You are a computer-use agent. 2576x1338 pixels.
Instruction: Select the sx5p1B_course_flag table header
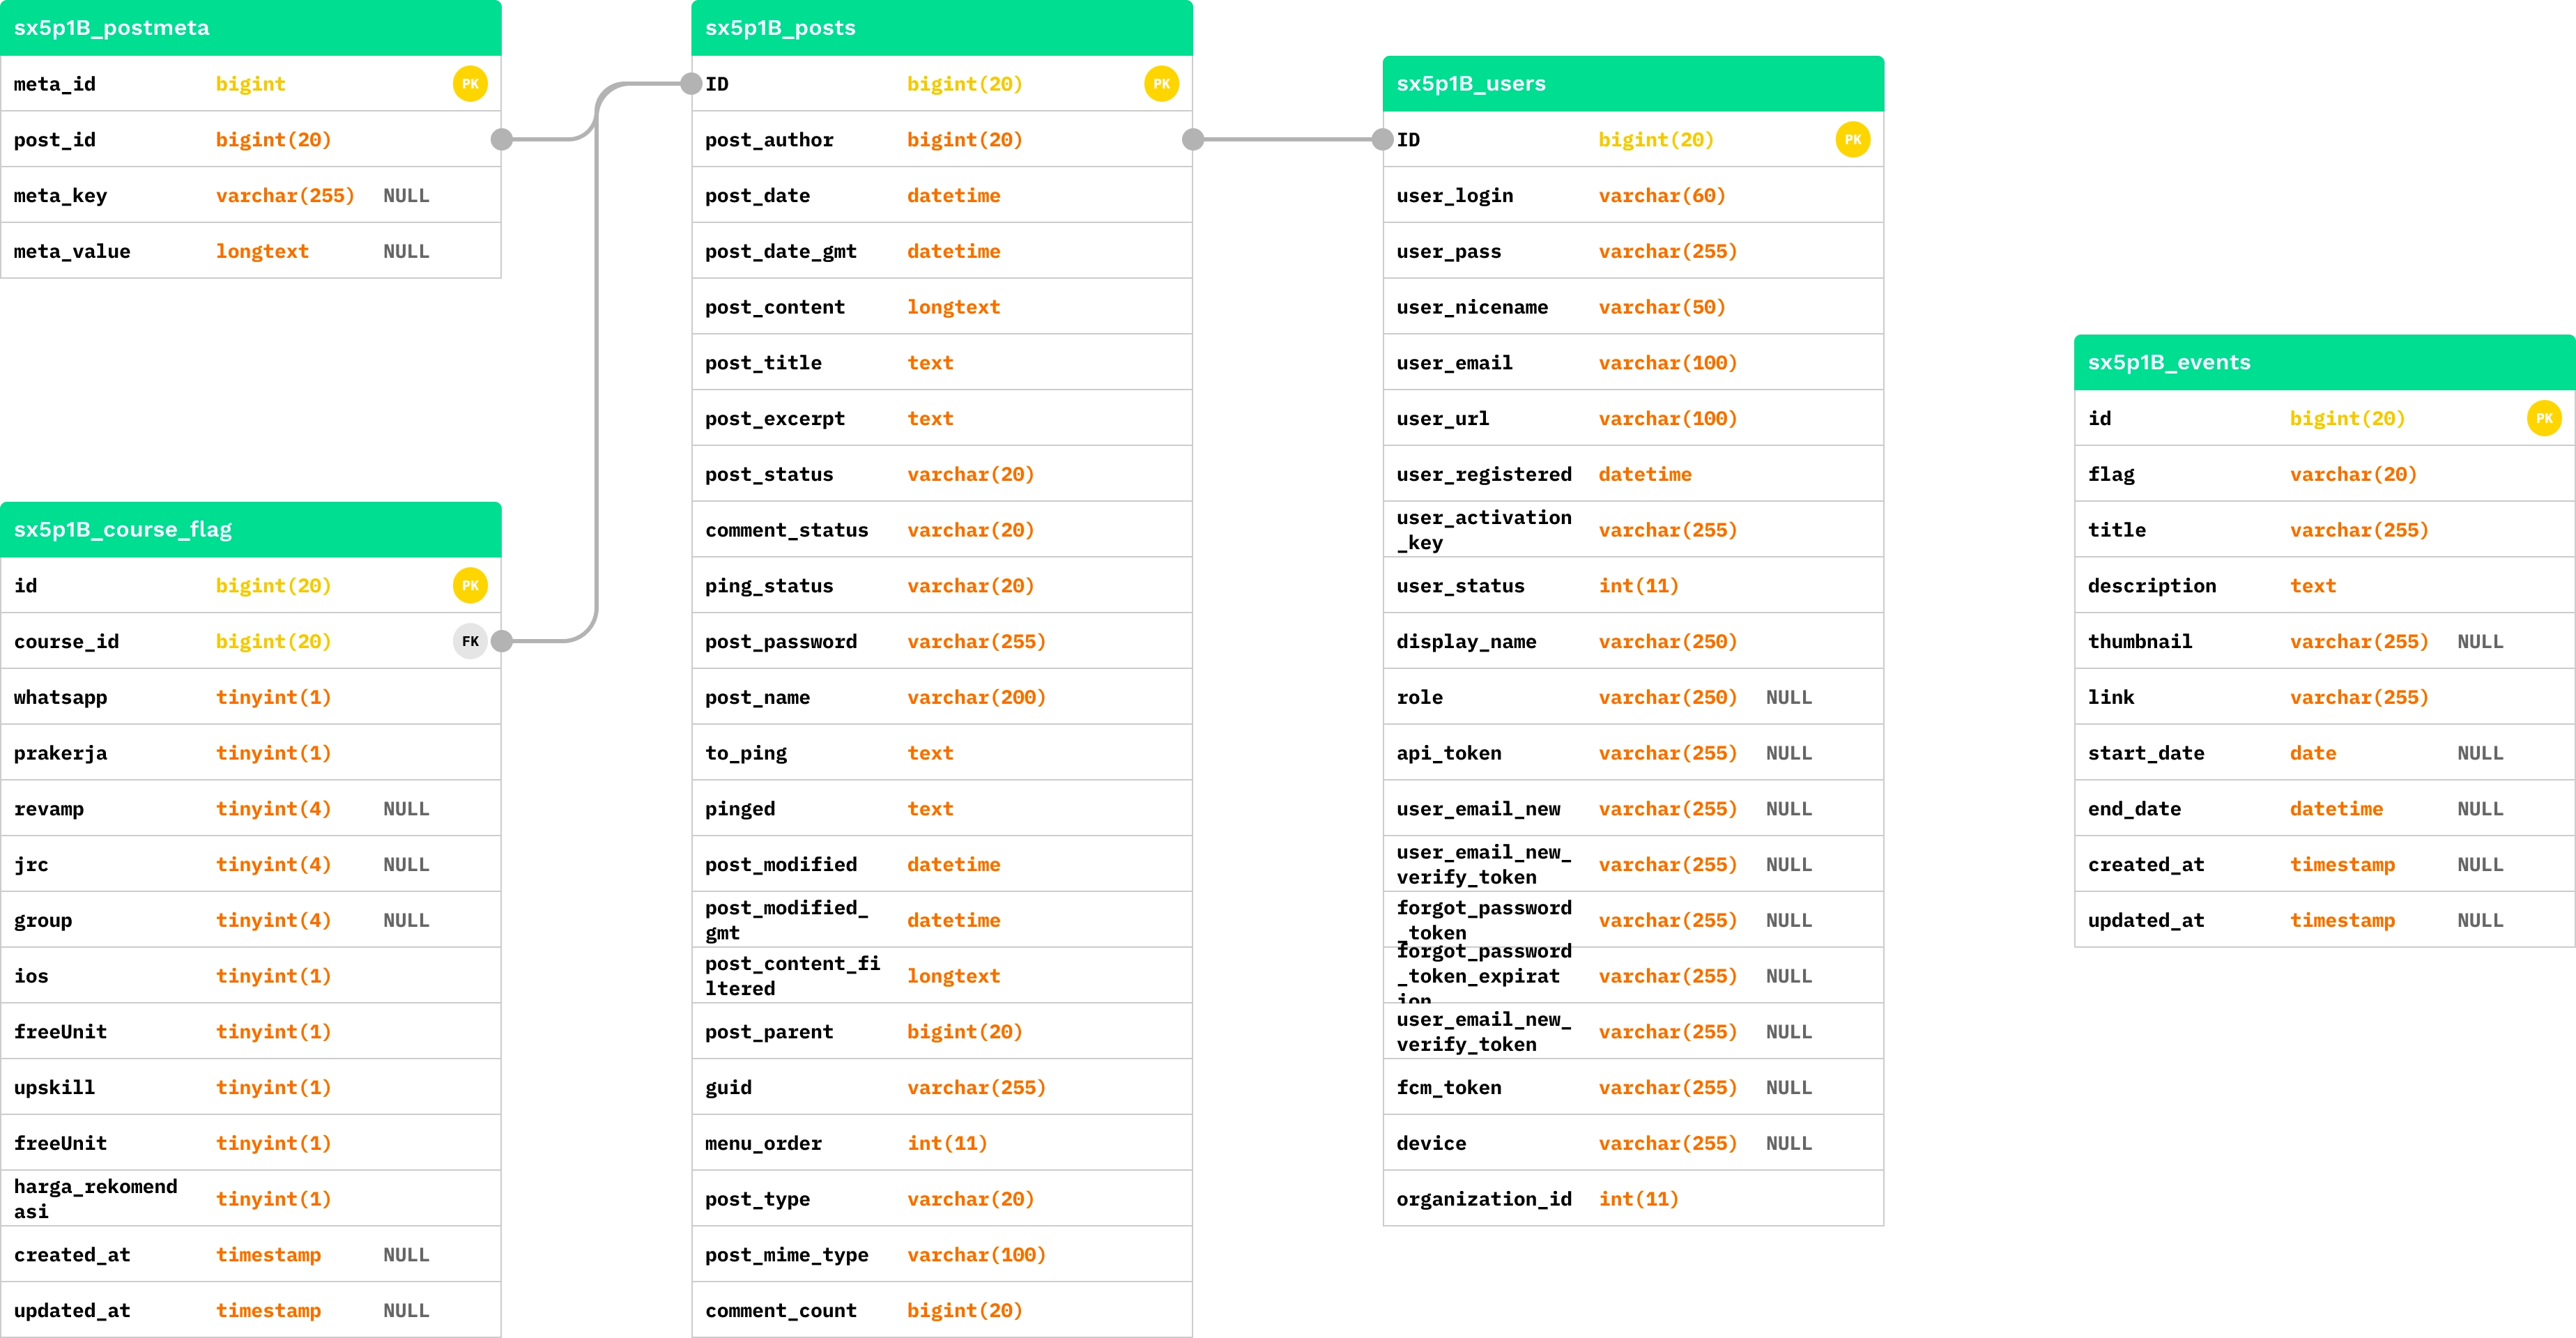point(250,529)
